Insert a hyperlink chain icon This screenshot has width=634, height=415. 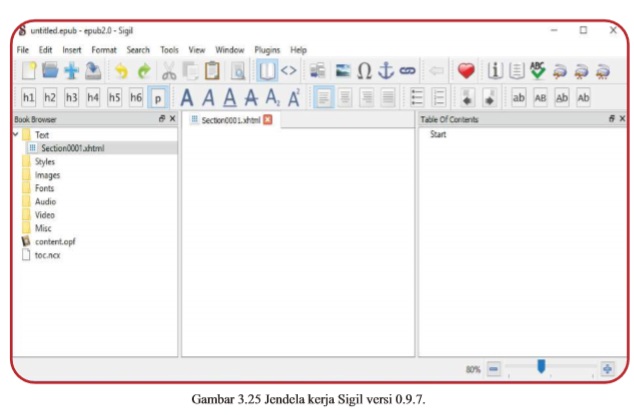[x=407, y=71]
